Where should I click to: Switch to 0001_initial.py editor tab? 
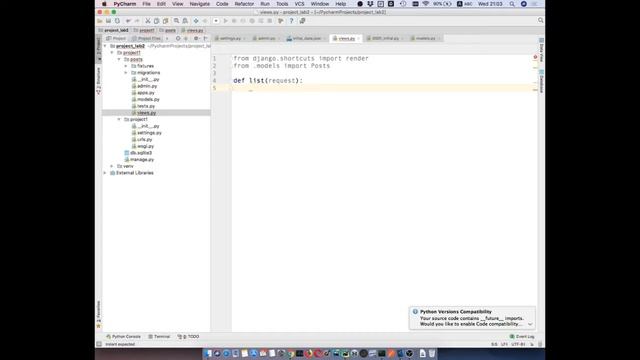385,38
